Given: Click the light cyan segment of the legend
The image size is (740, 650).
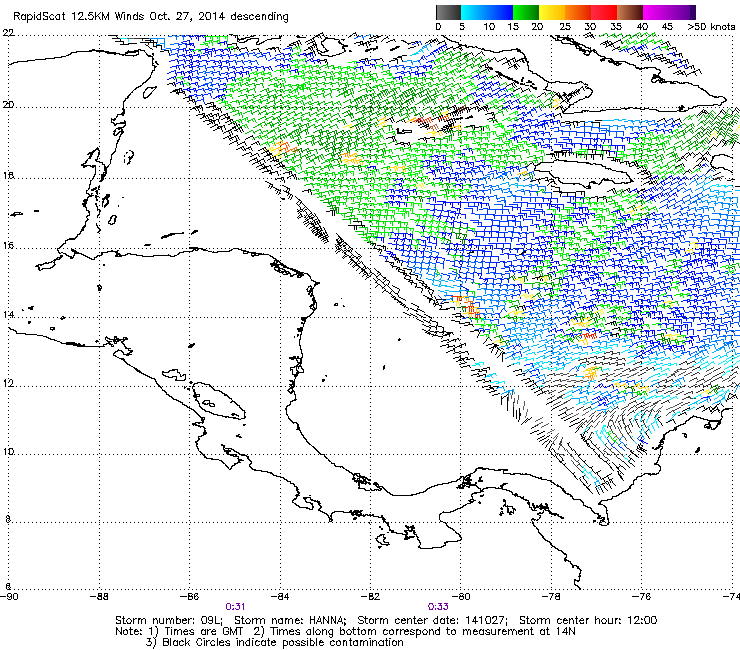Looking at the screenshot, I should 474,12.
